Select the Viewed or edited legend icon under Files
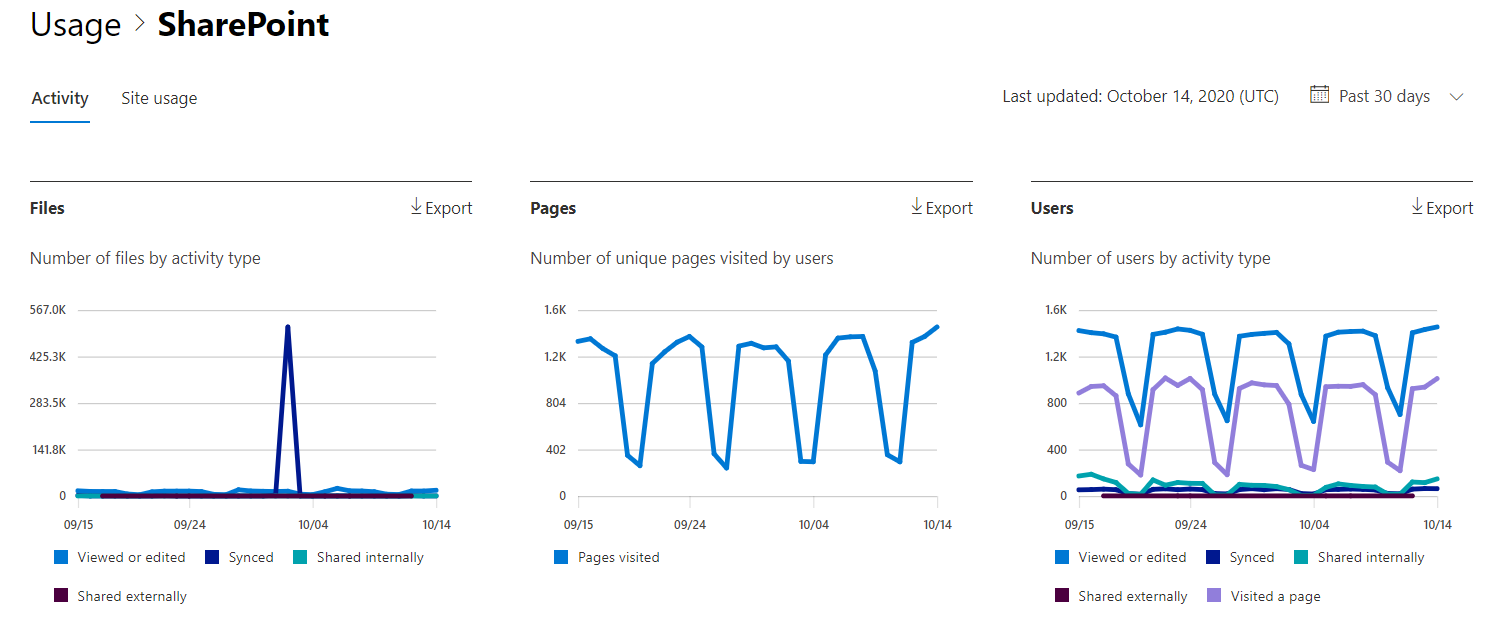 click(x=60, y=557)
